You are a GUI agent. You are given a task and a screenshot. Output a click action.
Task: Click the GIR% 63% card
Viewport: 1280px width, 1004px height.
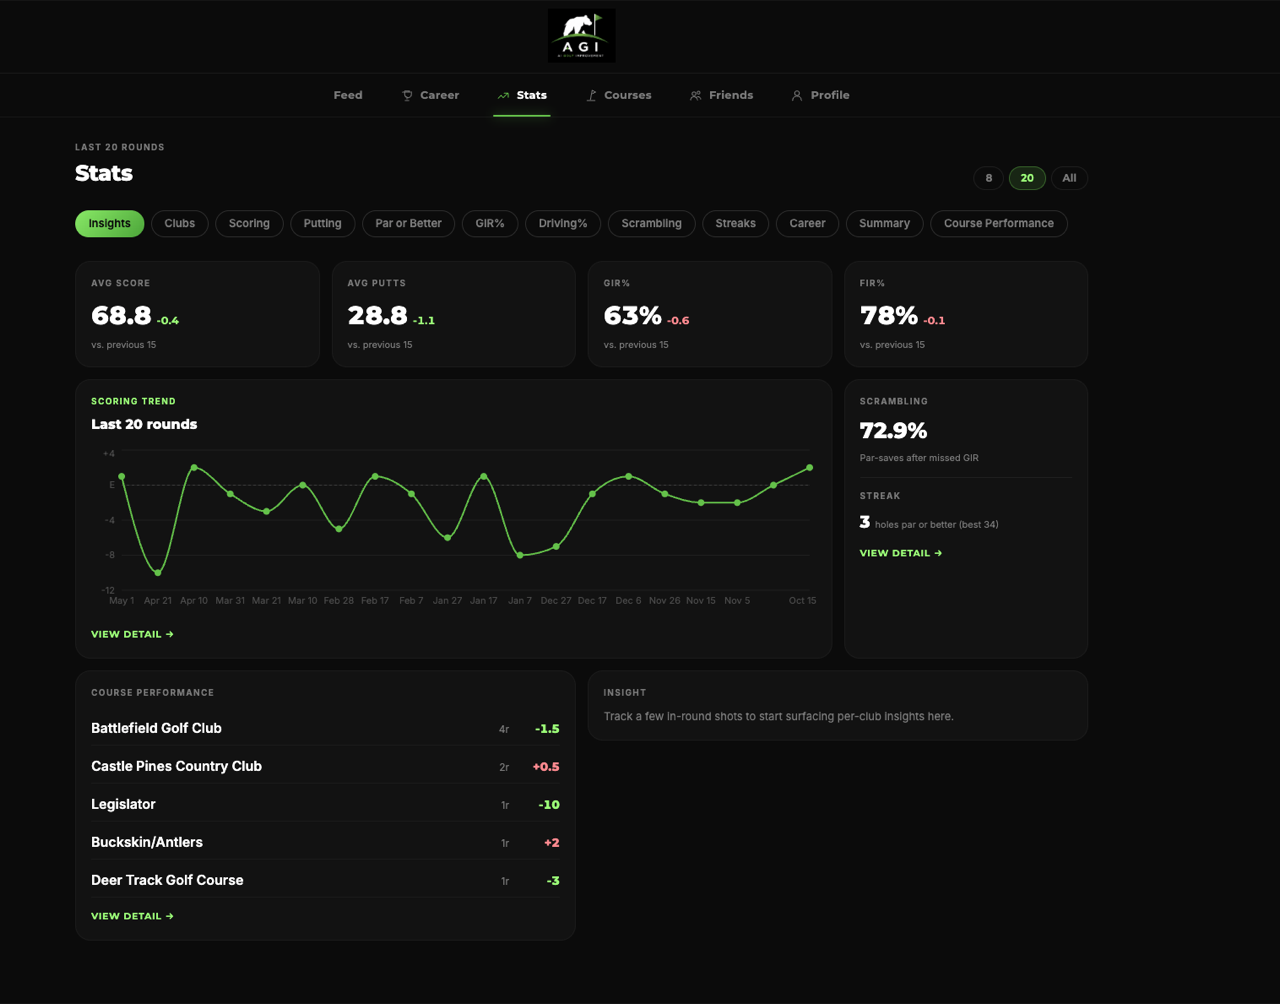(710, 314)
